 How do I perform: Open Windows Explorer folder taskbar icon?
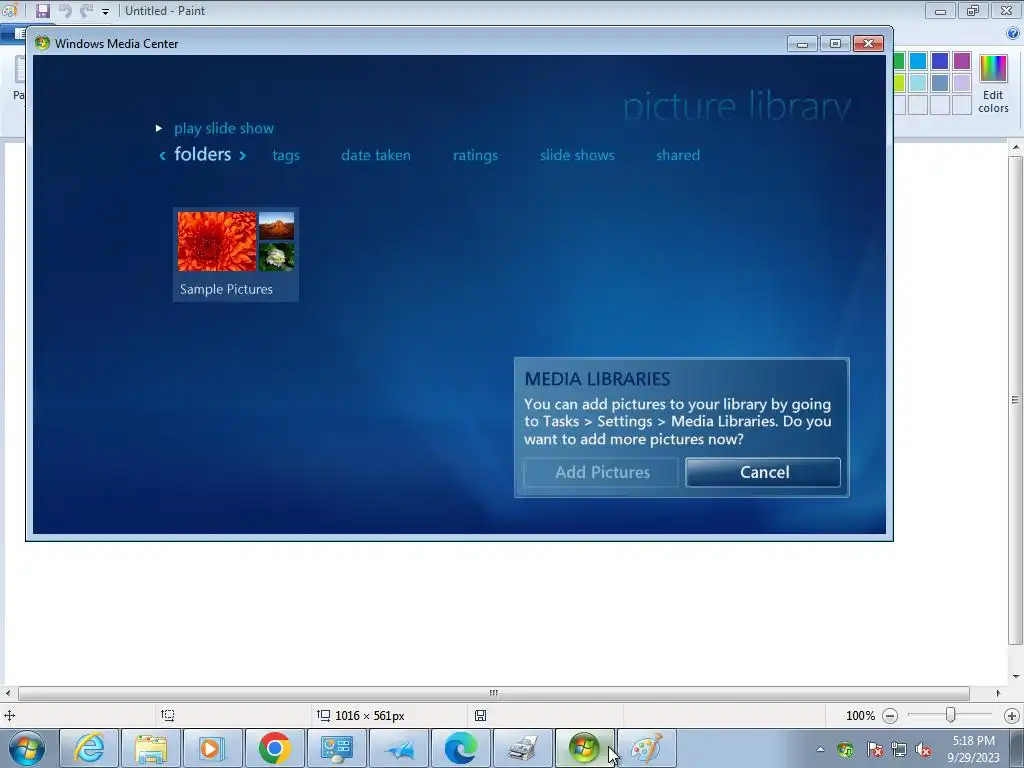(151, 748)
